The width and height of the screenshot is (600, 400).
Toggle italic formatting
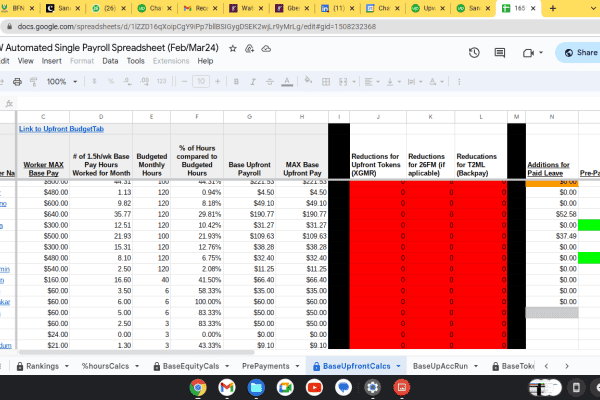[253, 82]
